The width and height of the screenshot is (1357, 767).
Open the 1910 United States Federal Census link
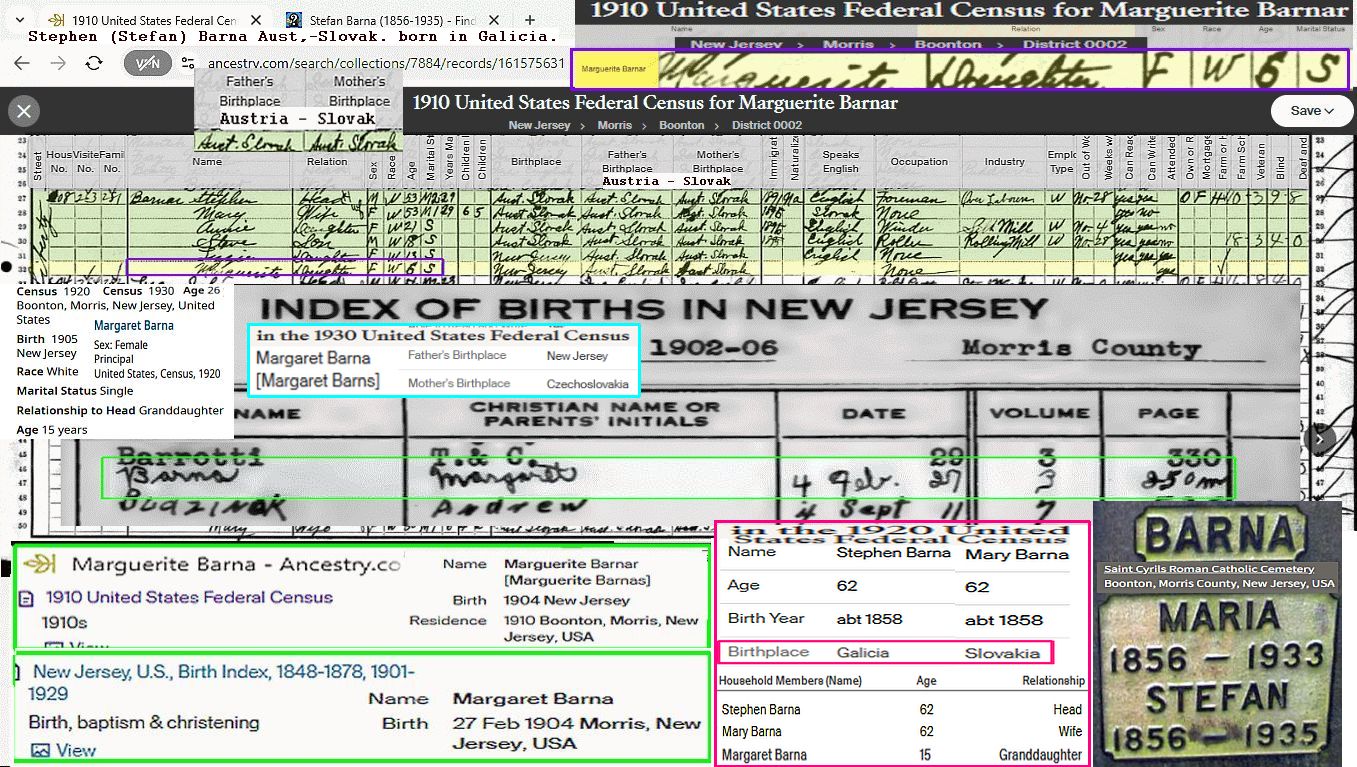pyautogui.click(x=189, y=597)
